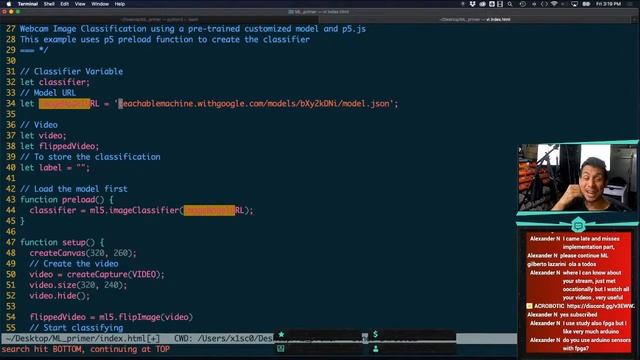
Task: Click the 'let video;' line
Action: tap(43, 136)
